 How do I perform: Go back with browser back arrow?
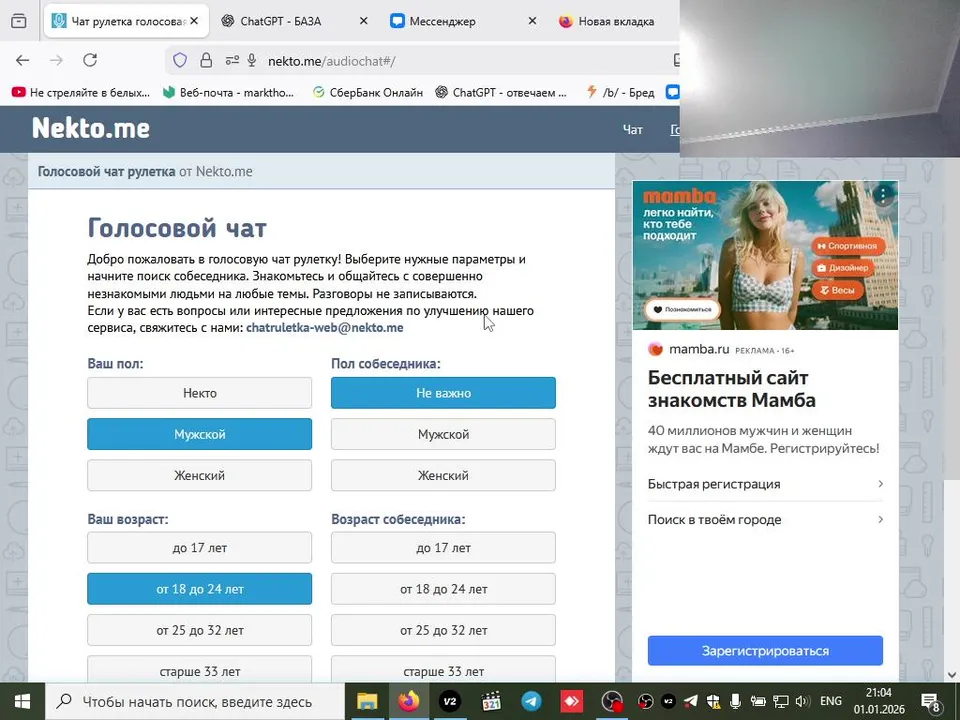pos(23,60)
